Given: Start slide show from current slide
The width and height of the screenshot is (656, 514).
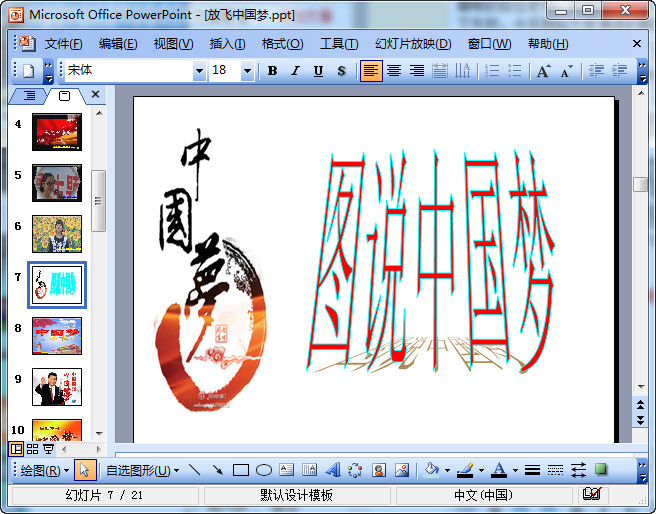Looking at the screenshot, I should point(49,449).
